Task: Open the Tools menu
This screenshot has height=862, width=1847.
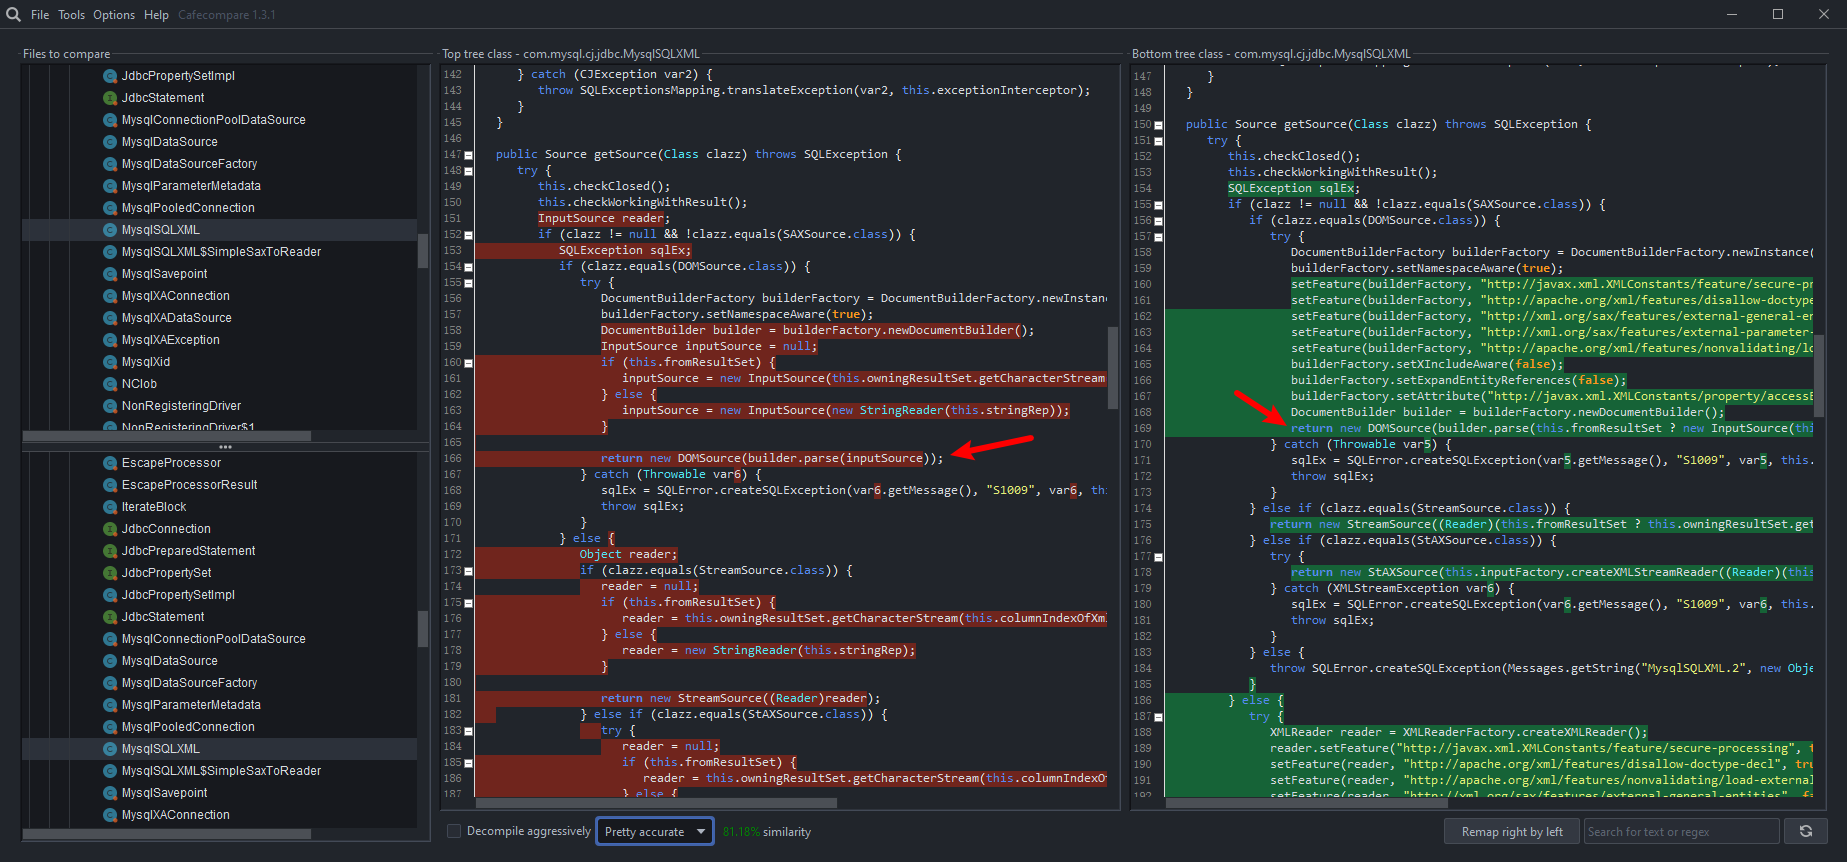Action: (x=71, y=15)
